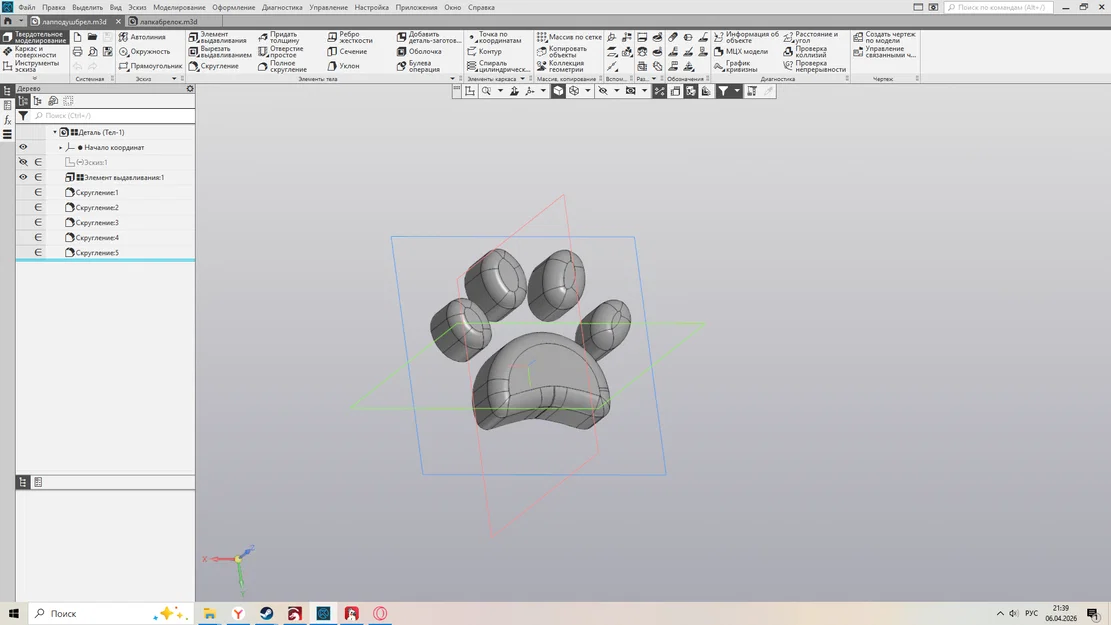The height and width of the screenshot is (625, 1111).
Task: Select the Окружность circle tool
Action: pos(145,52)
